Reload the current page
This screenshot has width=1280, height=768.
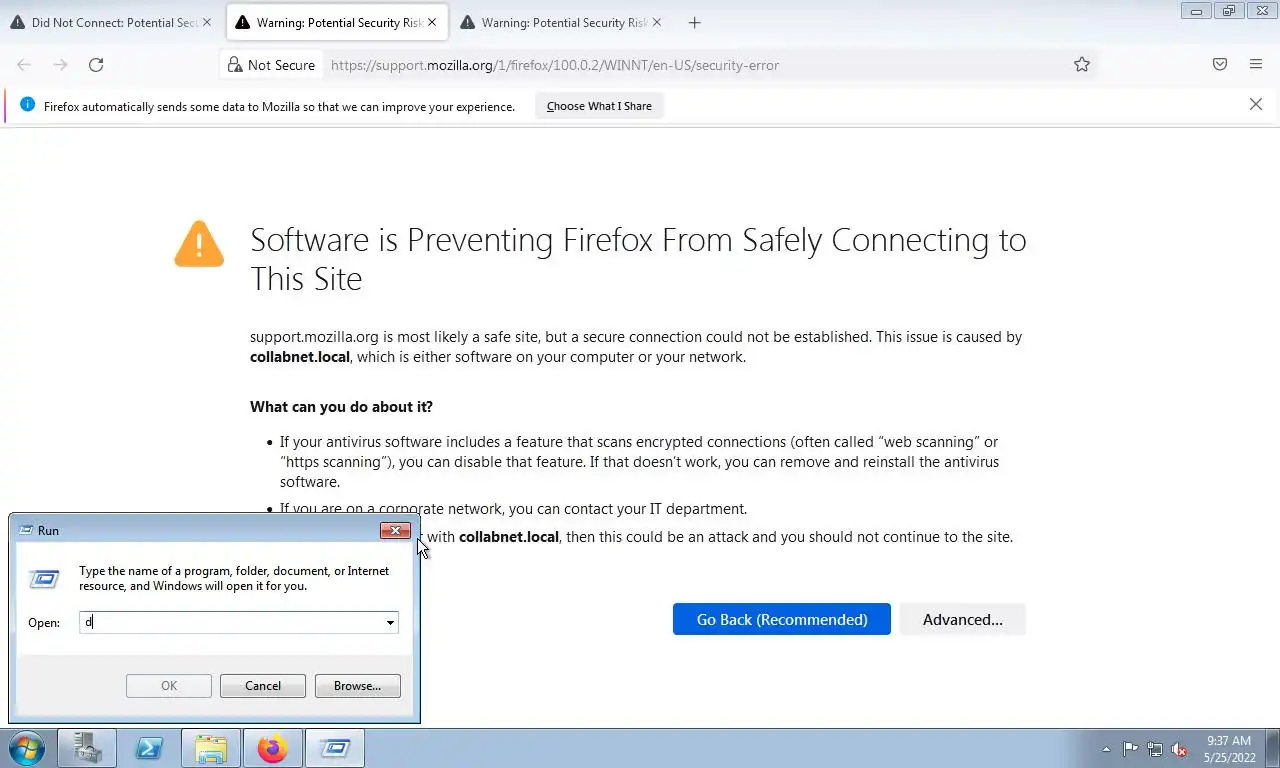[x=96, y=65]
